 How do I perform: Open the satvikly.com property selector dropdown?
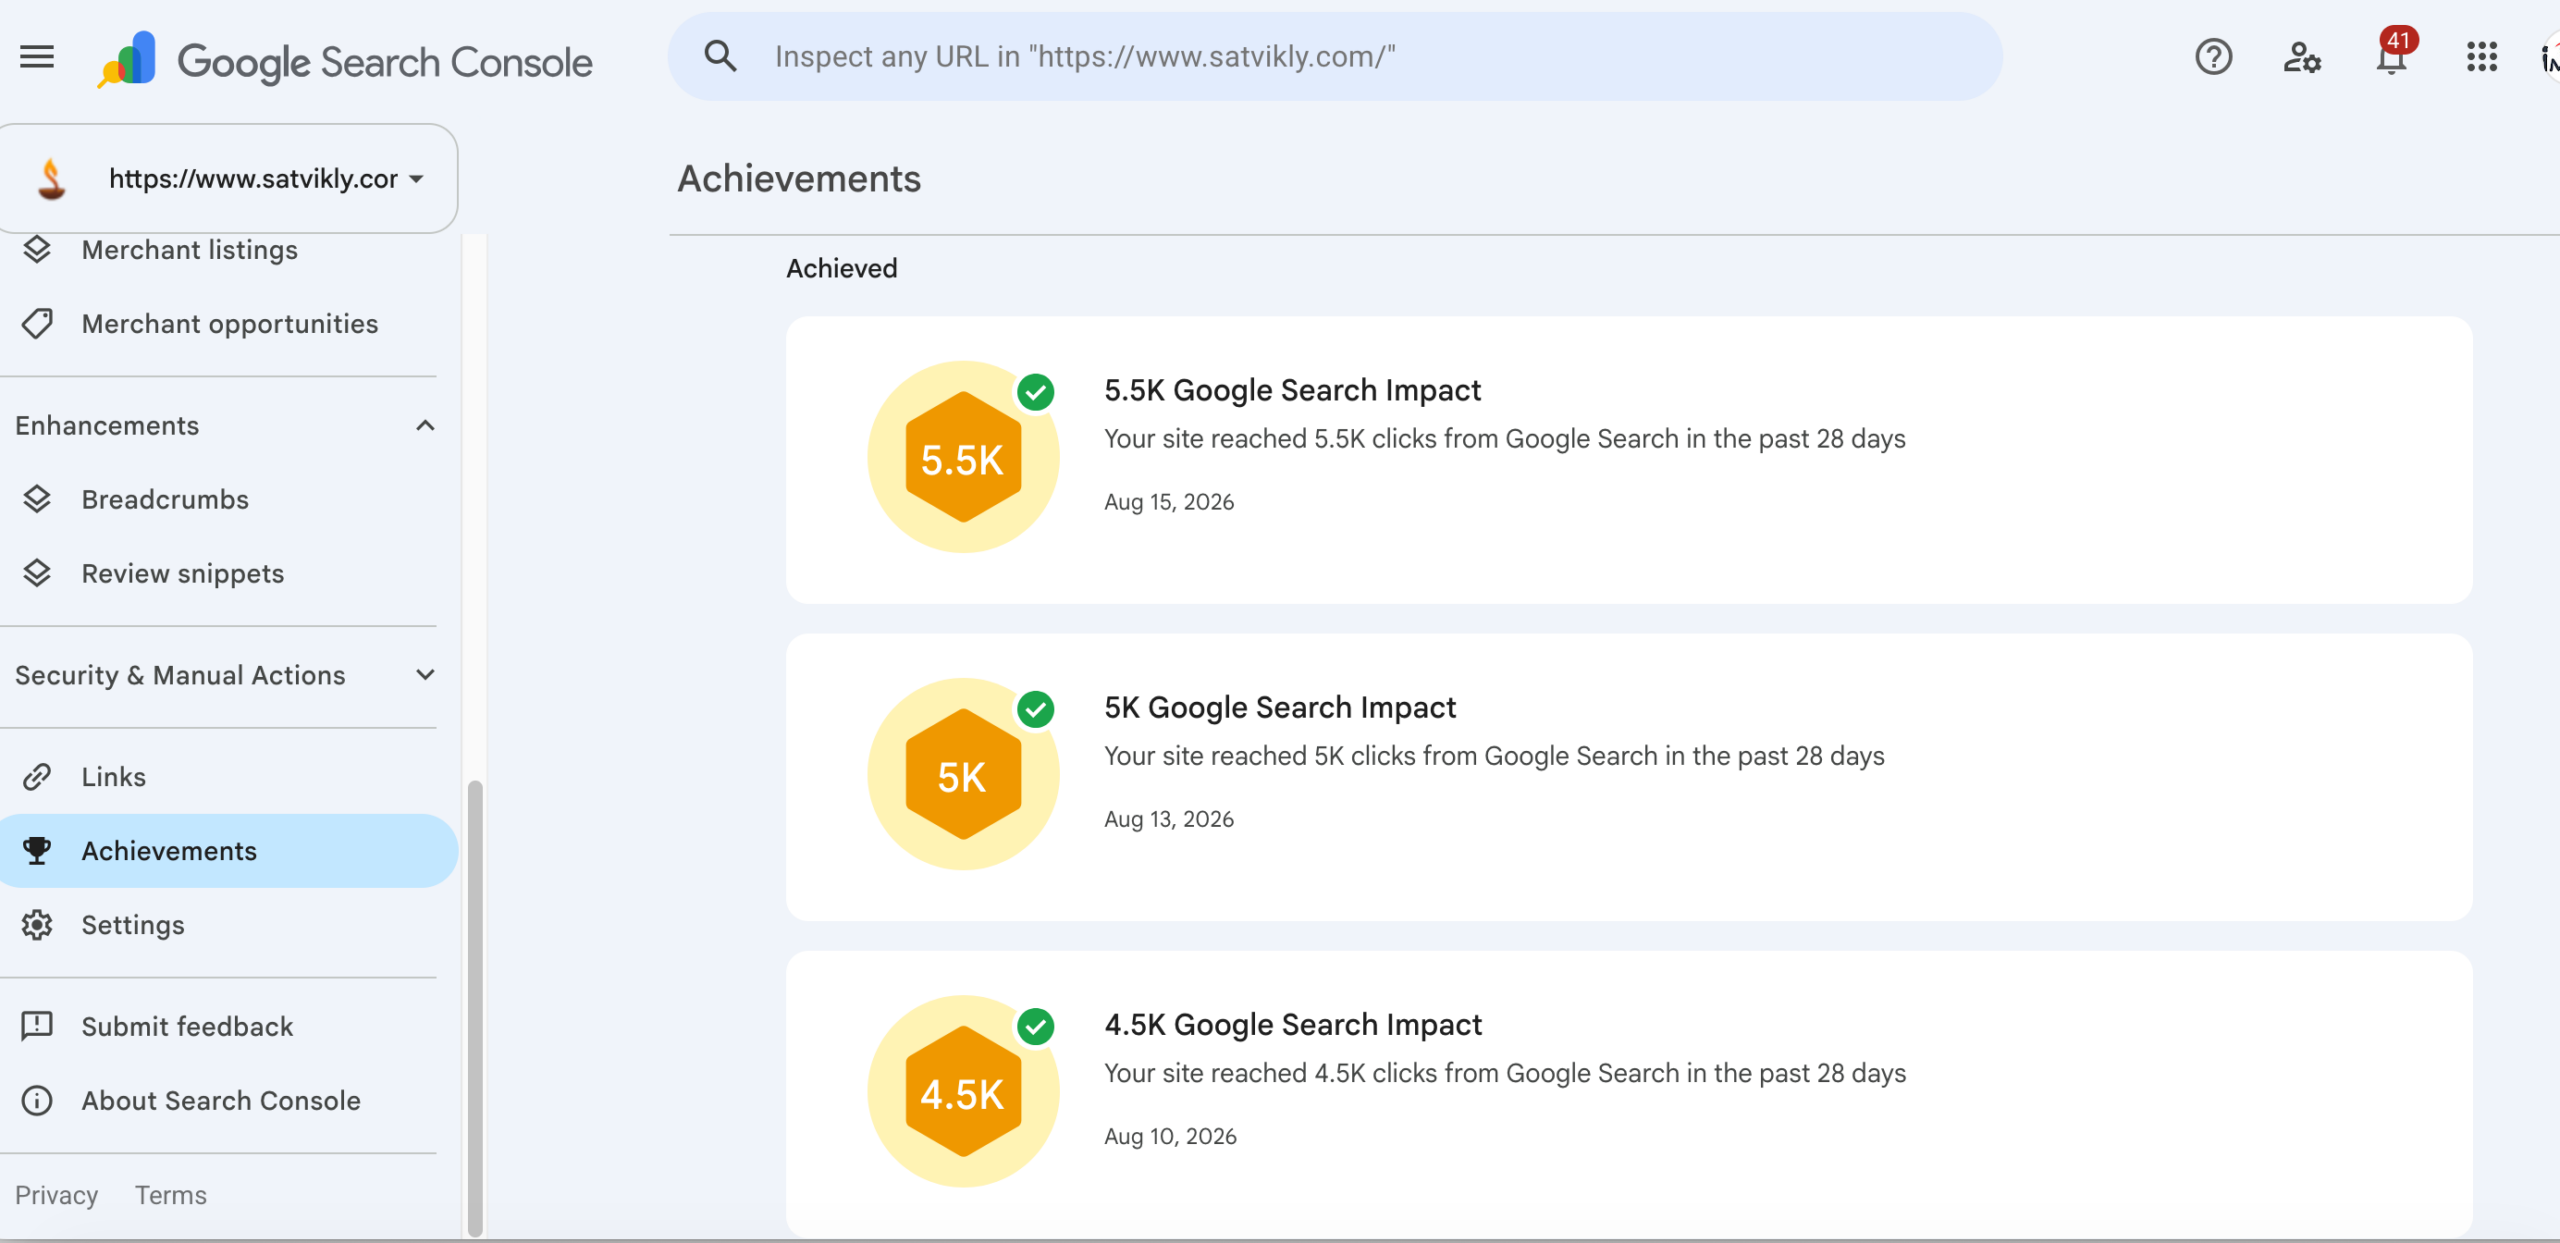228,179
